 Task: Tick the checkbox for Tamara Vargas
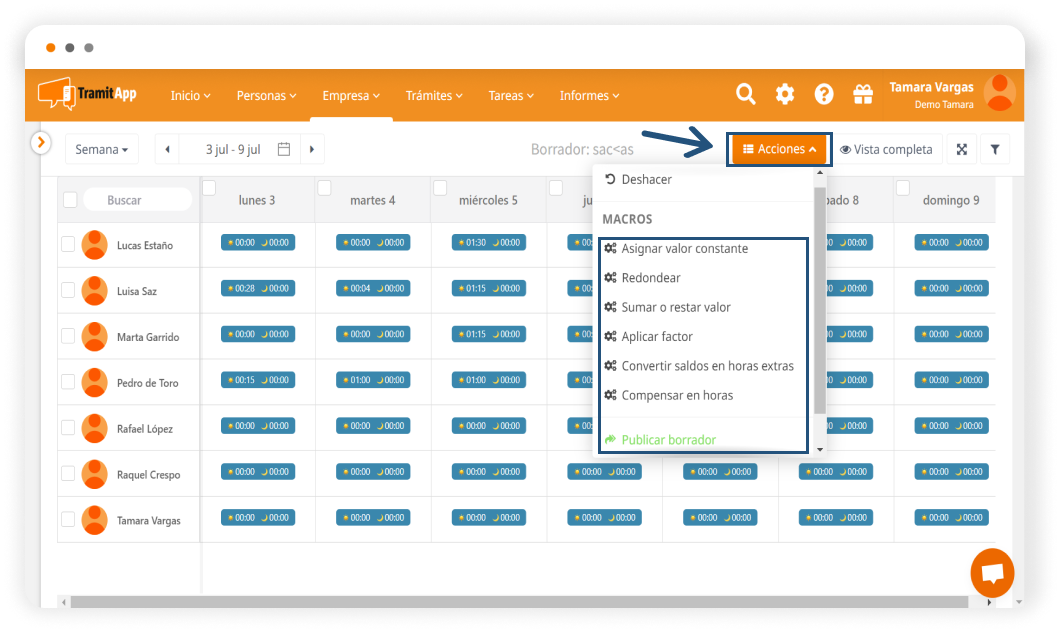(x=68, y=520)
